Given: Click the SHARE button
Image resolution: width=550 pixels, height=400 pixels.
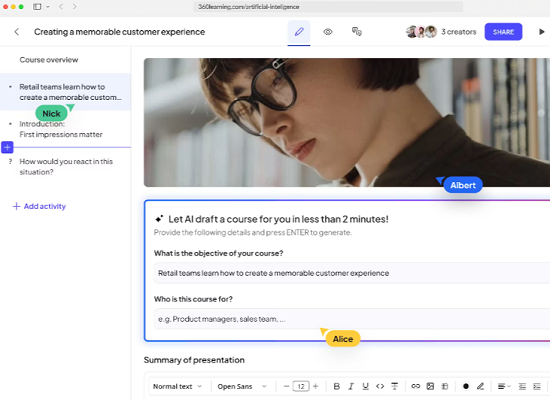Looking at the screenshot, I should coord(503,32).
